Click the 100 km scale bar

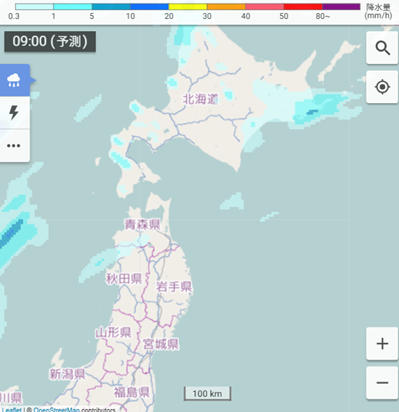point(207,393)
